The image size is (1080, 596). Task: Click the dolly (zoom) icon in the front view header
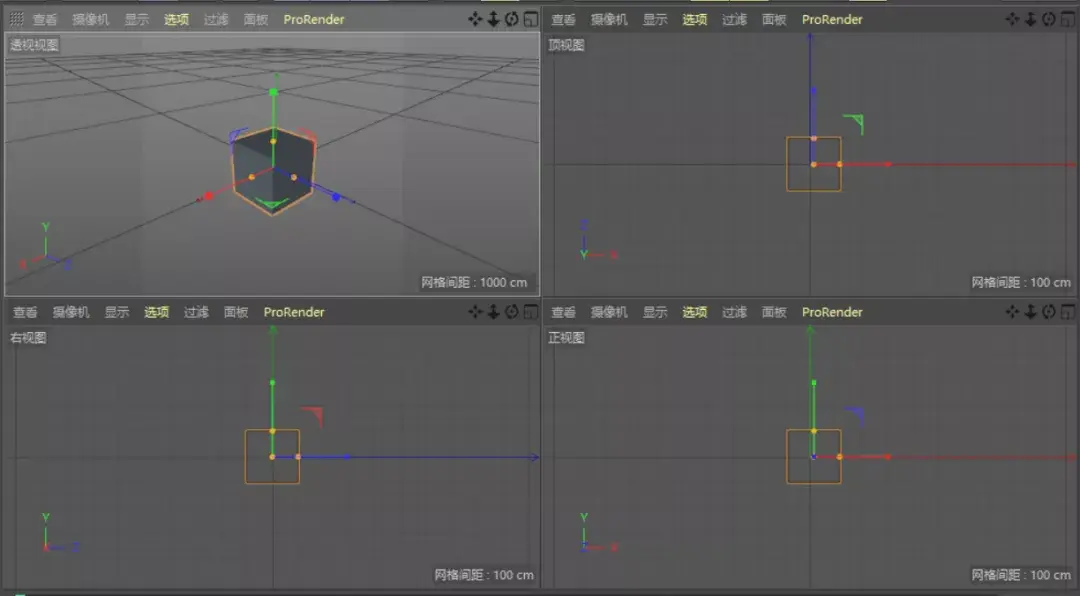[x=1030, y=312]
